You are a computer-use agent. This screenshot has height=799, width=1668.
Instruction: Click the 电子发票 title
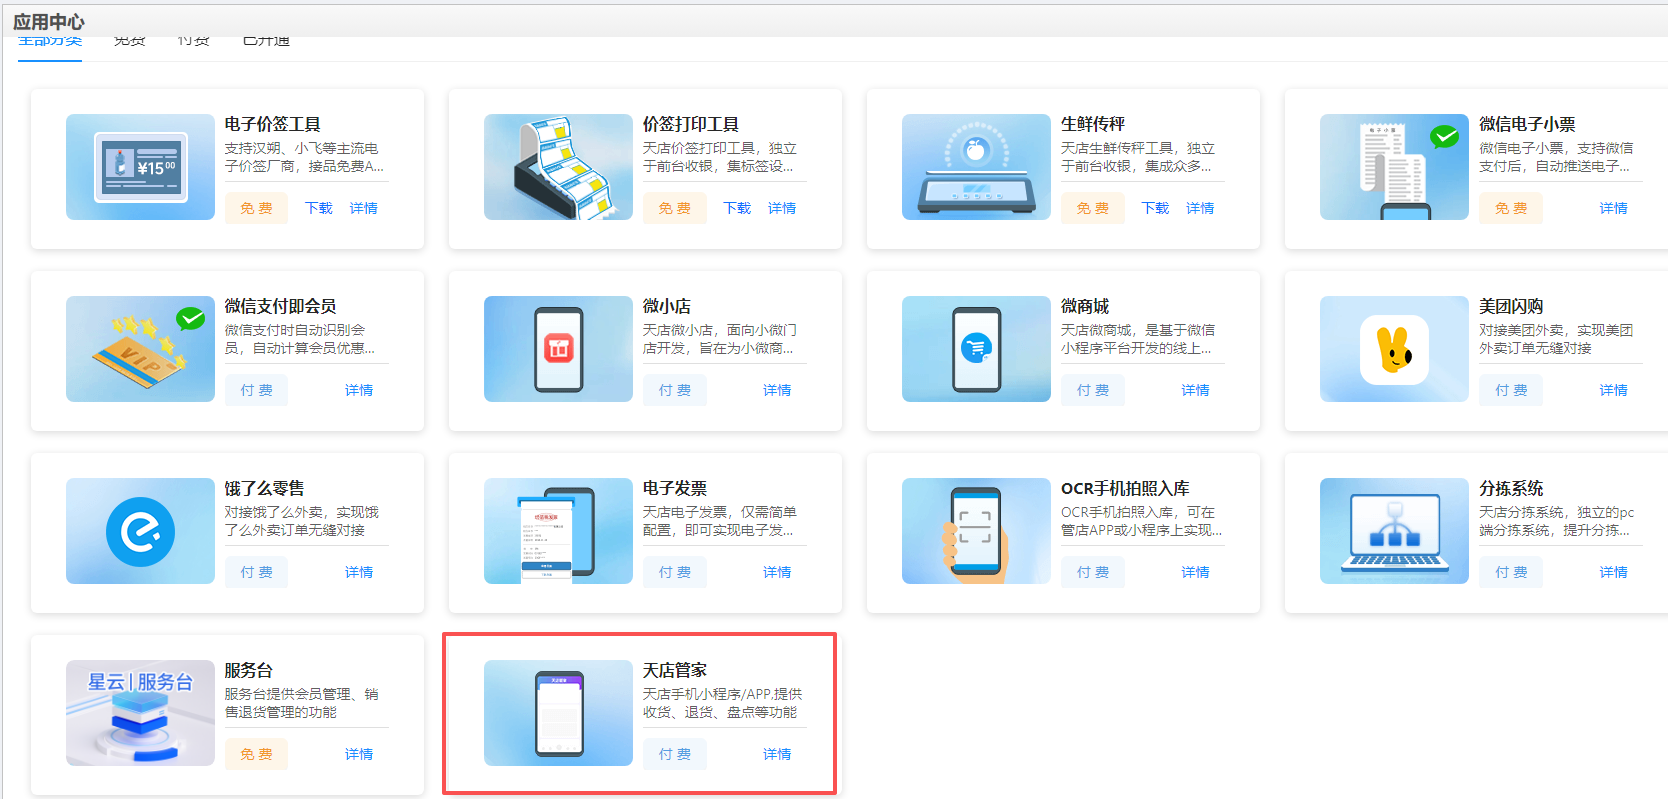(675, 488)
